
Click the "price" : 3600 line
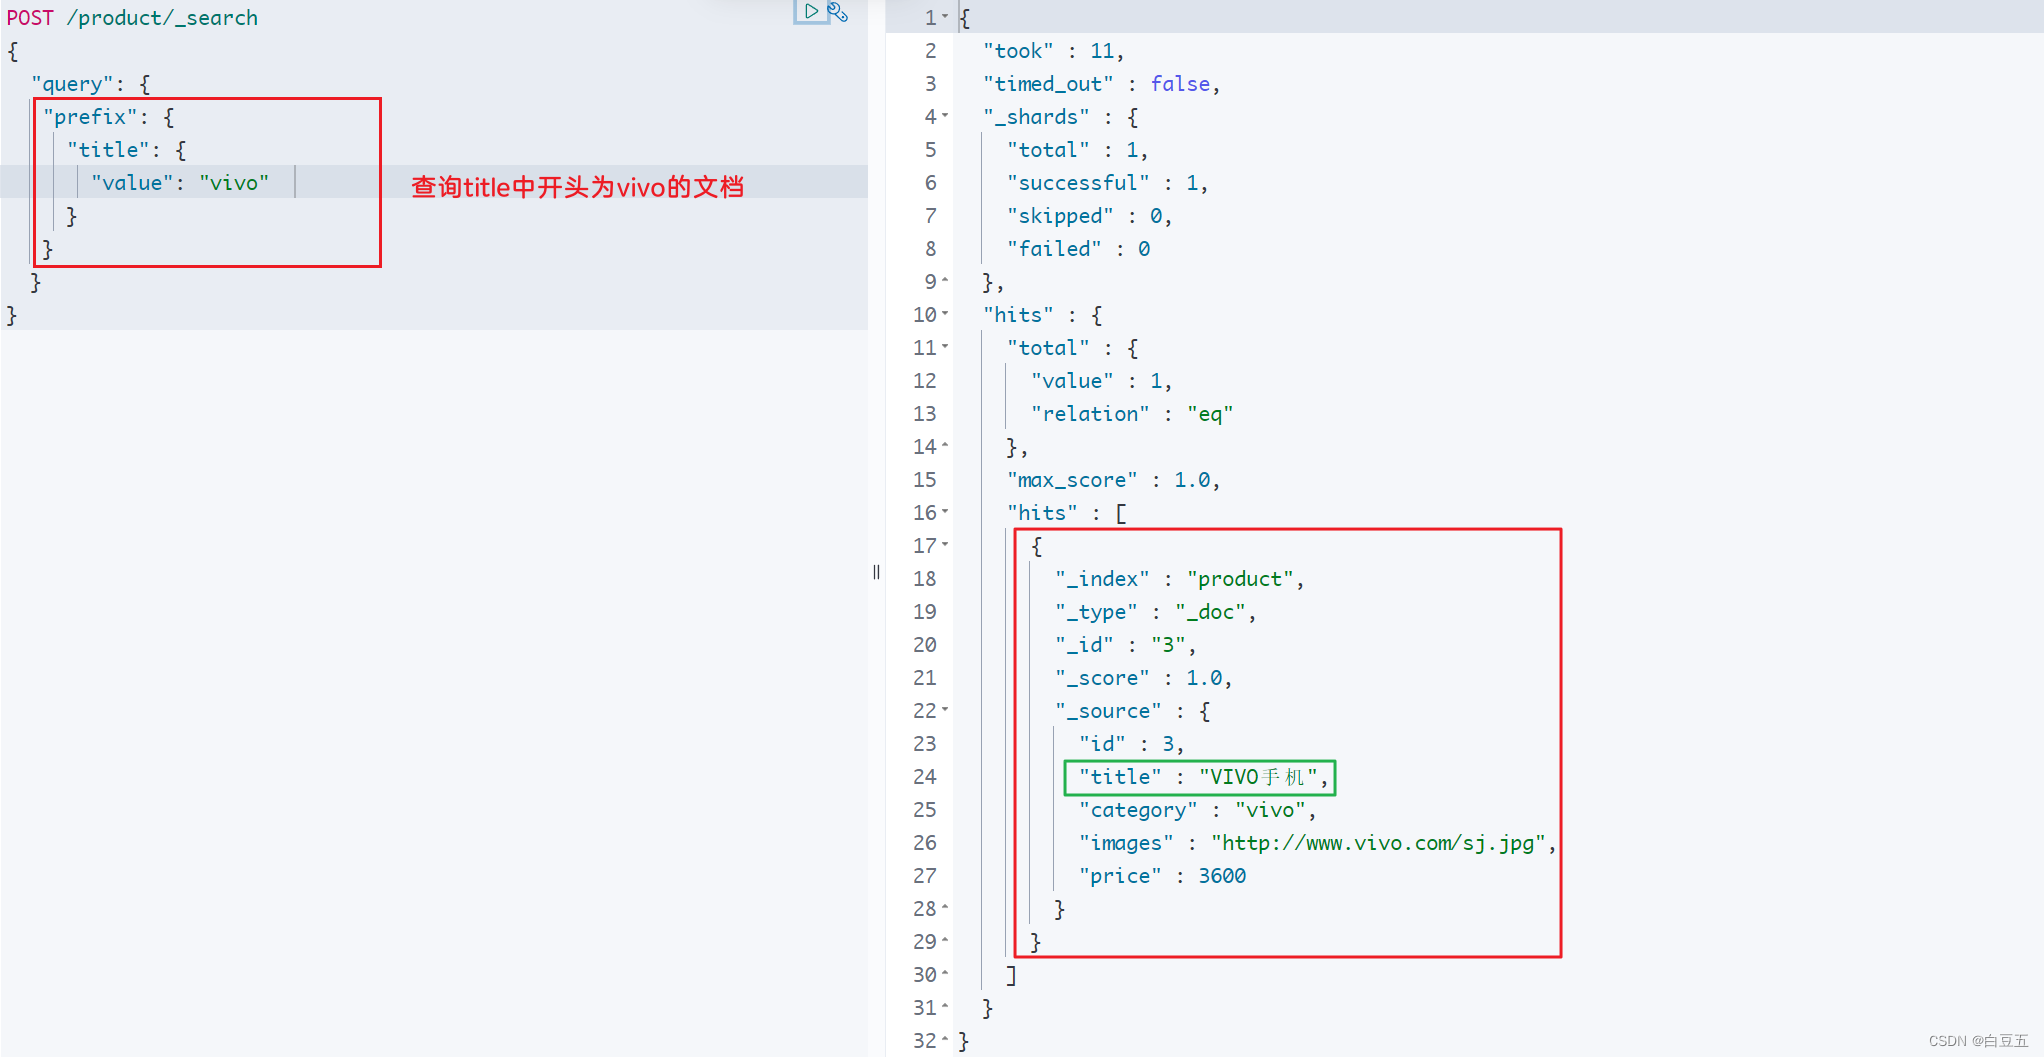(1163, 876)
